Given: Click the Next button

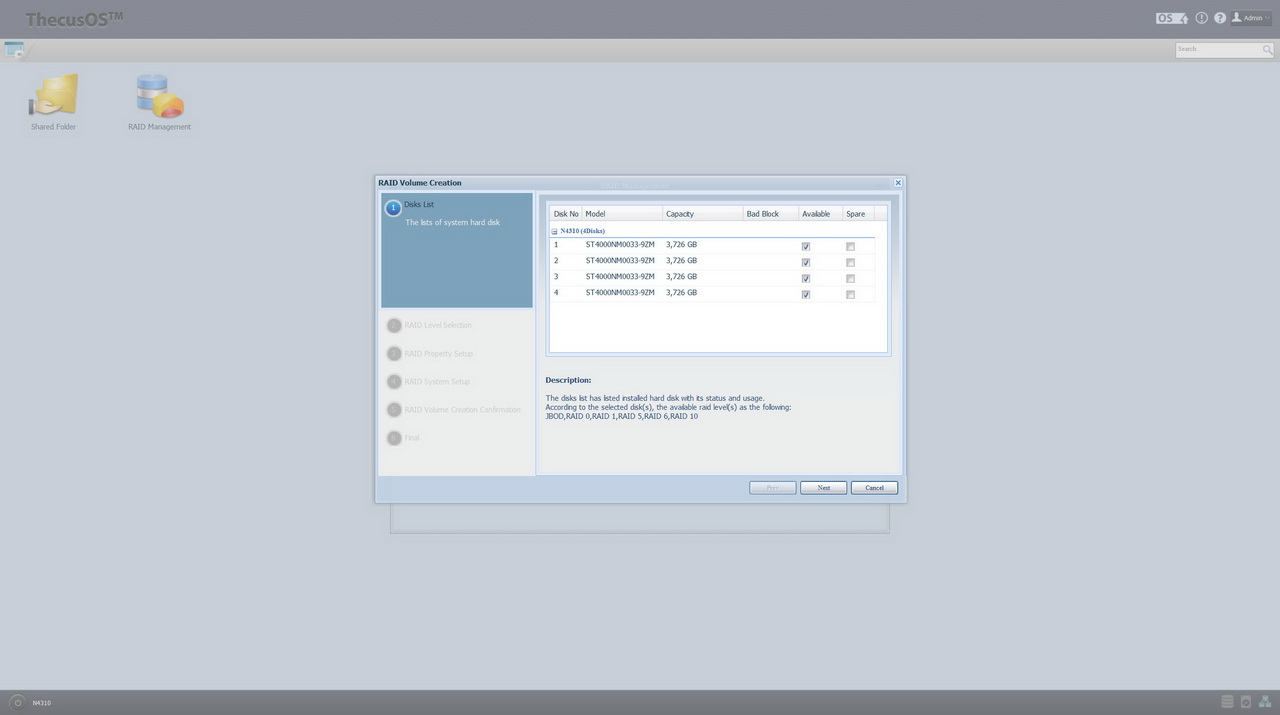Looking at the screenshot, I should point(824,488).
